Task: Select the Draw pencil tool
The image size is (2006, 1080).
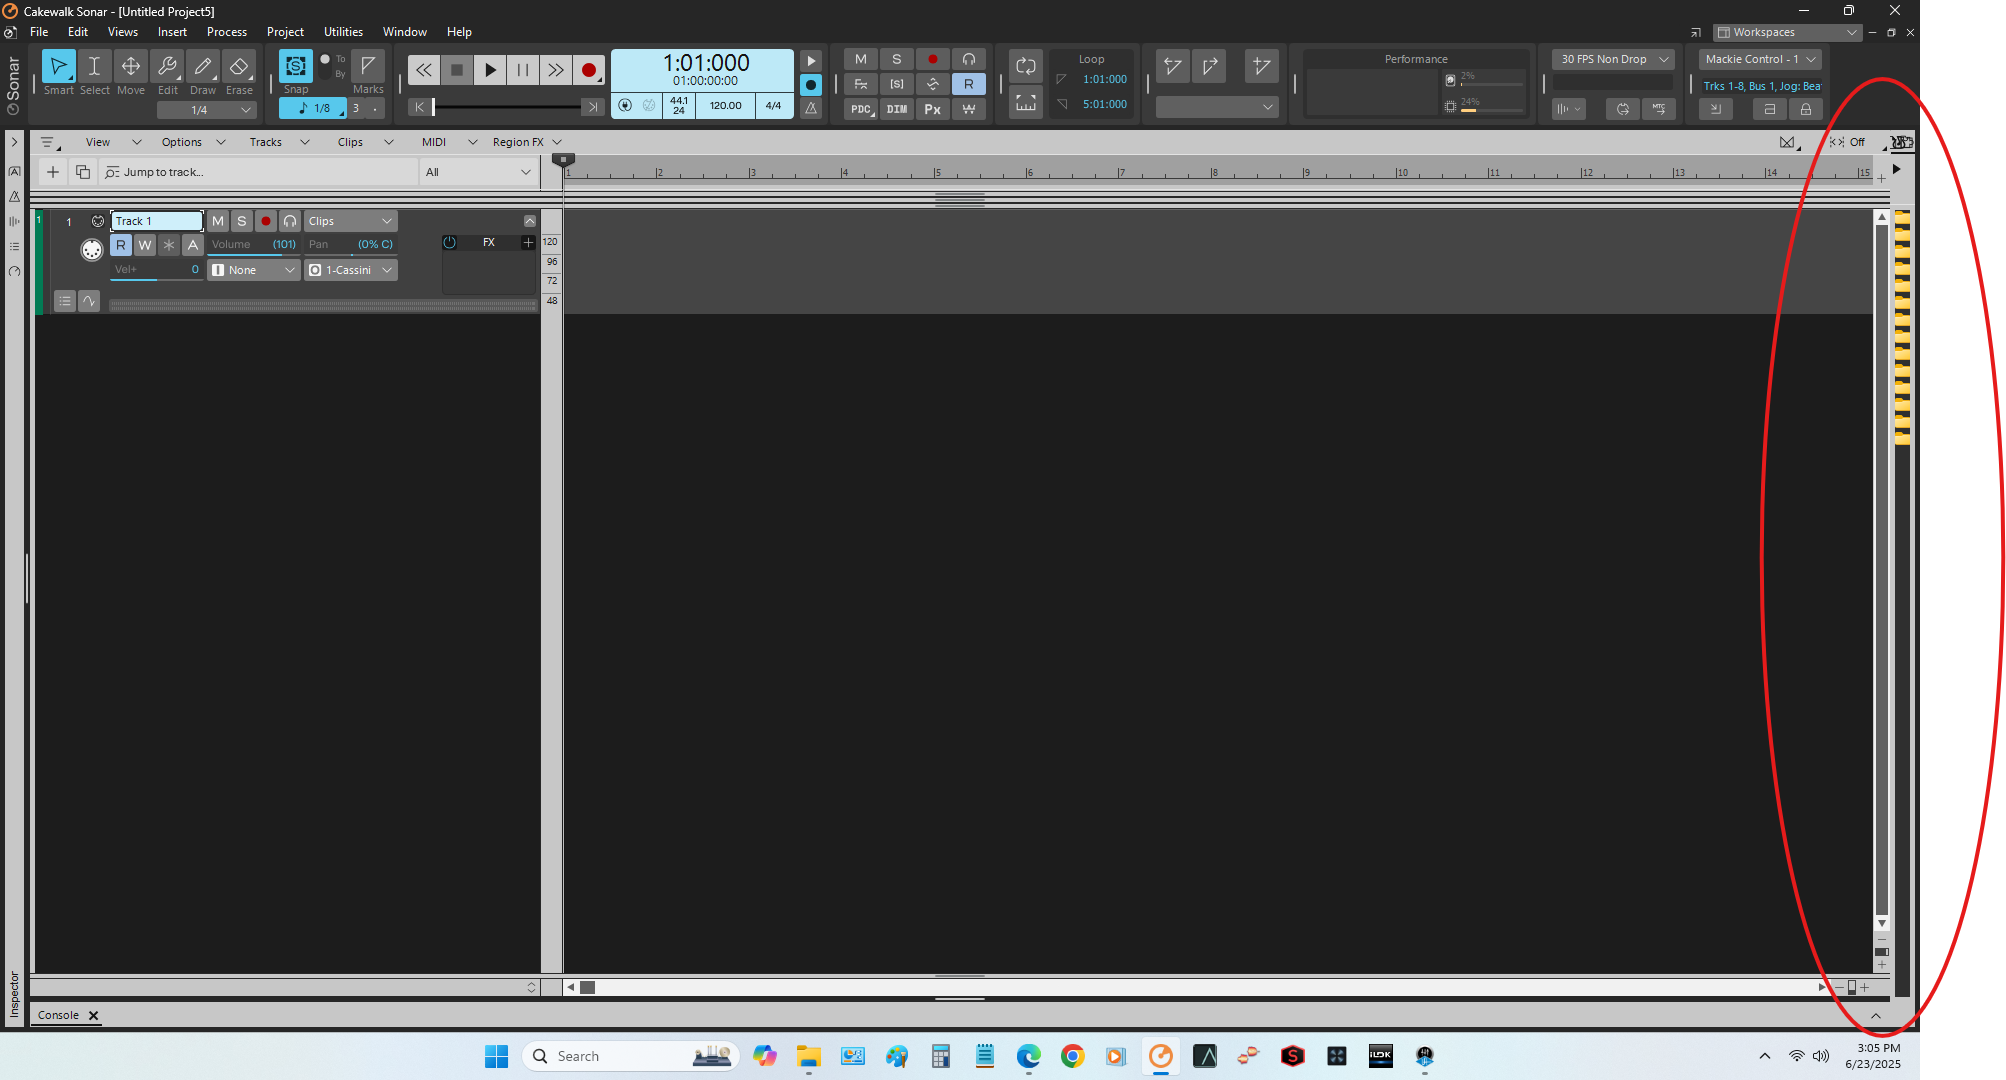Action: pos(203,67)
